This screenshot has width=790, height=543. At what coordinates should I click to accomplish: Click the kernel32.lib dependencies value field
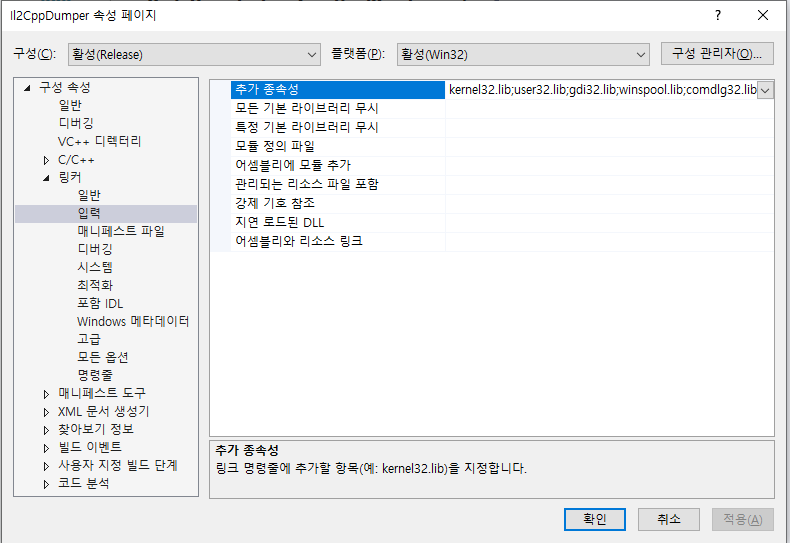pyautogui.click(x=602, y=90)
